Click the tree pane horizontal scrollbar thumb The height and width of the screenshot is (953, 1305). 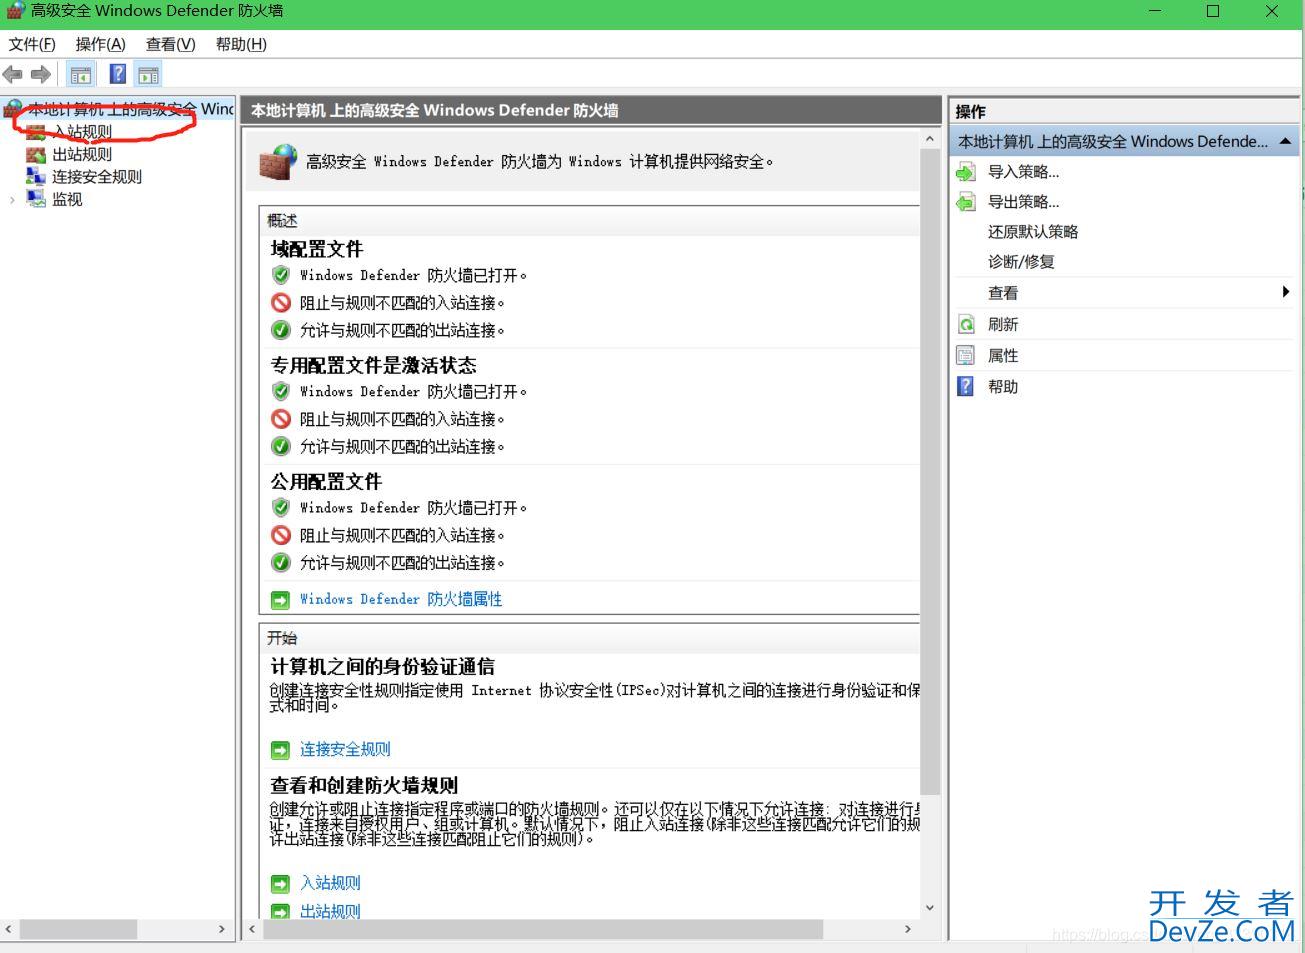point(78,929)
